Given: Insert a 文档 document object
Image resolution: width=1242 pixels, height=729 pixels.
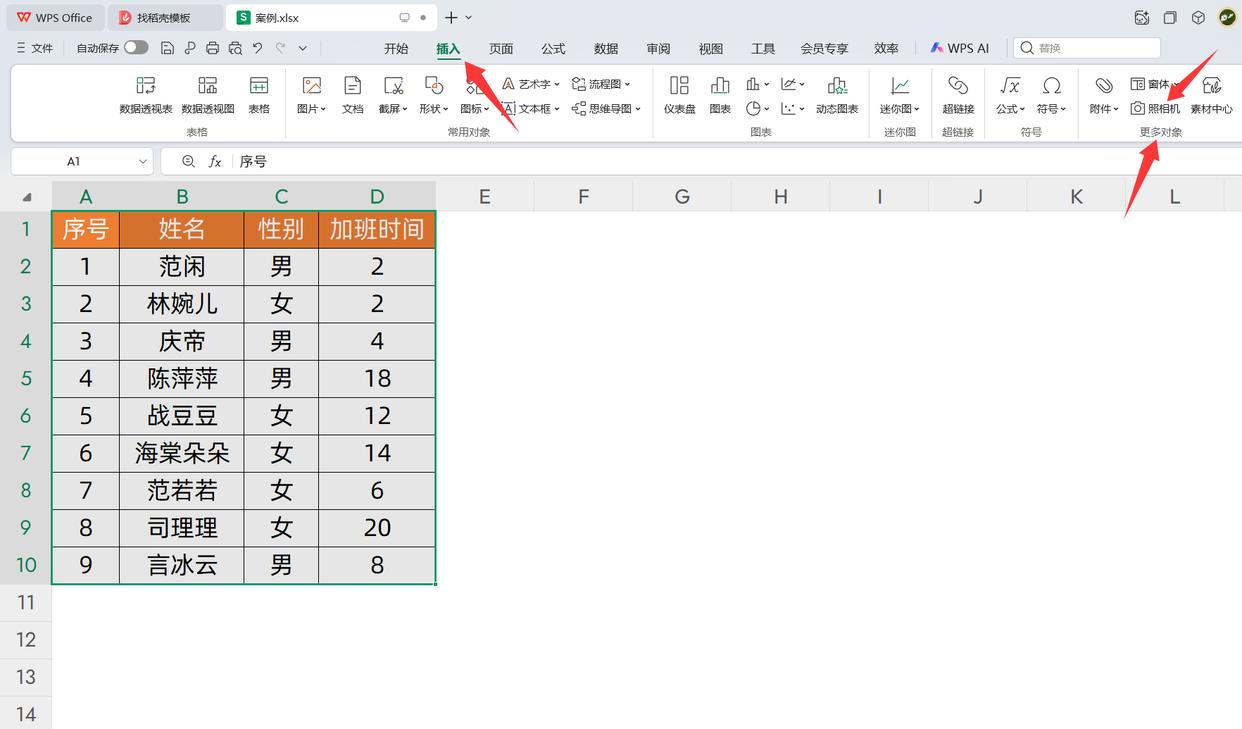Looking at the screenshot, I should 352,95.
